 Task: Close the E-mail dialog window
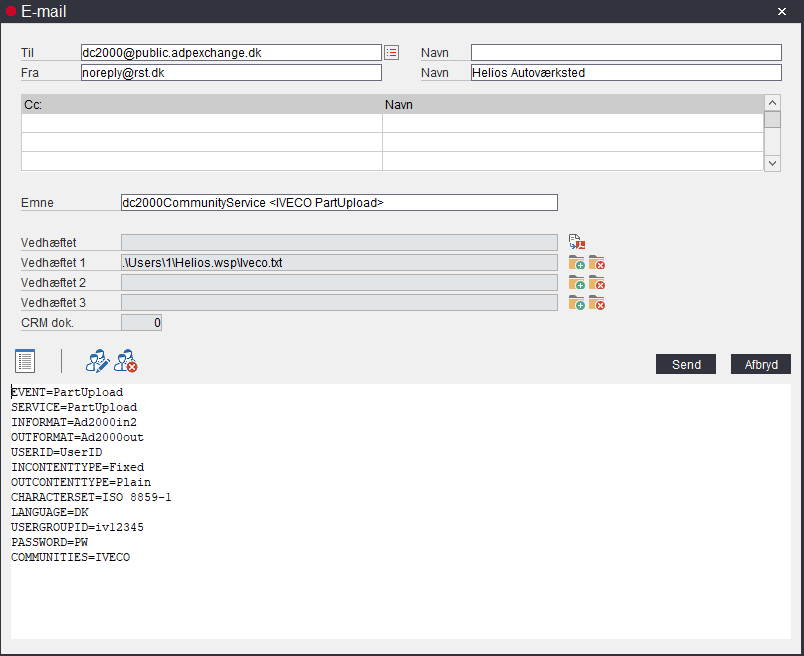pyautogui.click(x=782, y=11)
